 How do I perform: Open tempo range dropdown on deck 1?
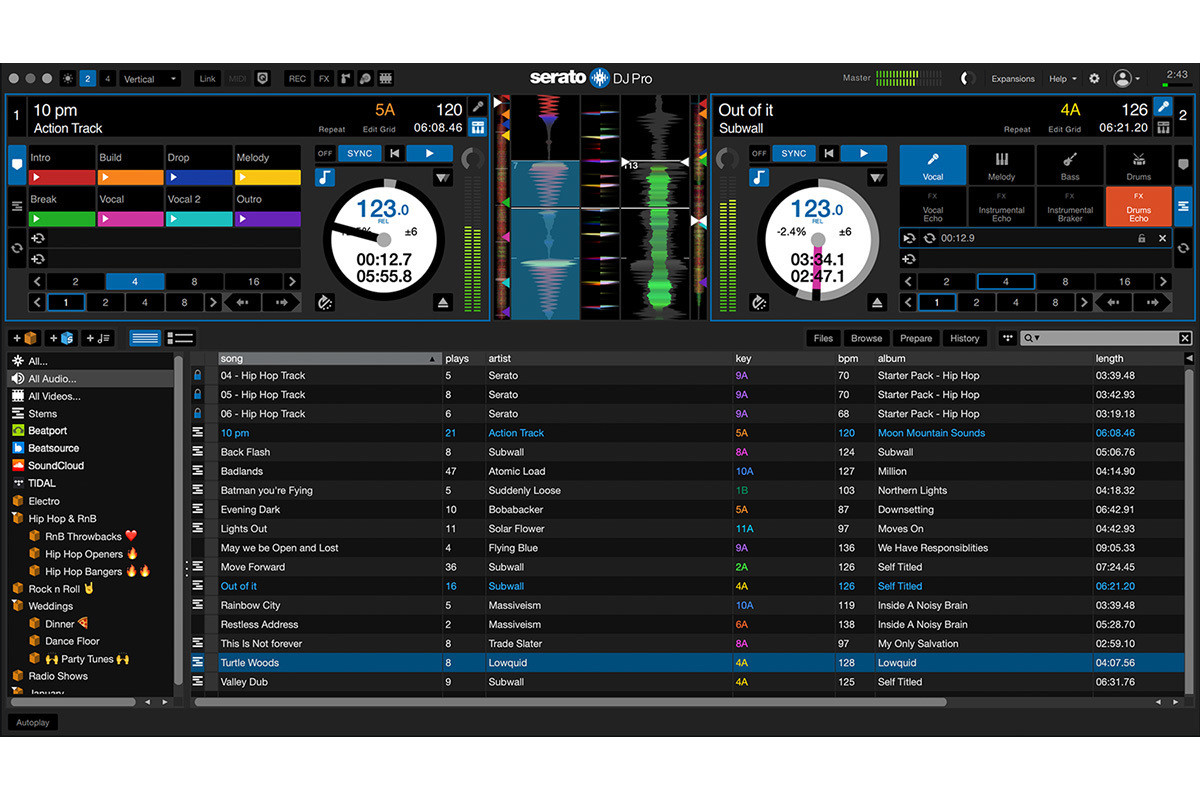(x=442, y=178)
